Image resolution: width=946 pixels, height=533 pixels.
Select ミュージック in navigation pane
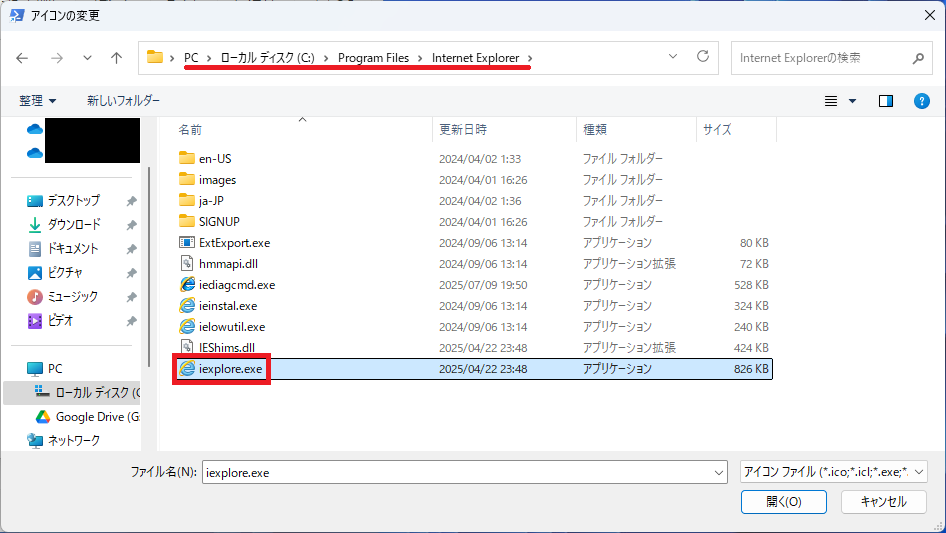72,297
